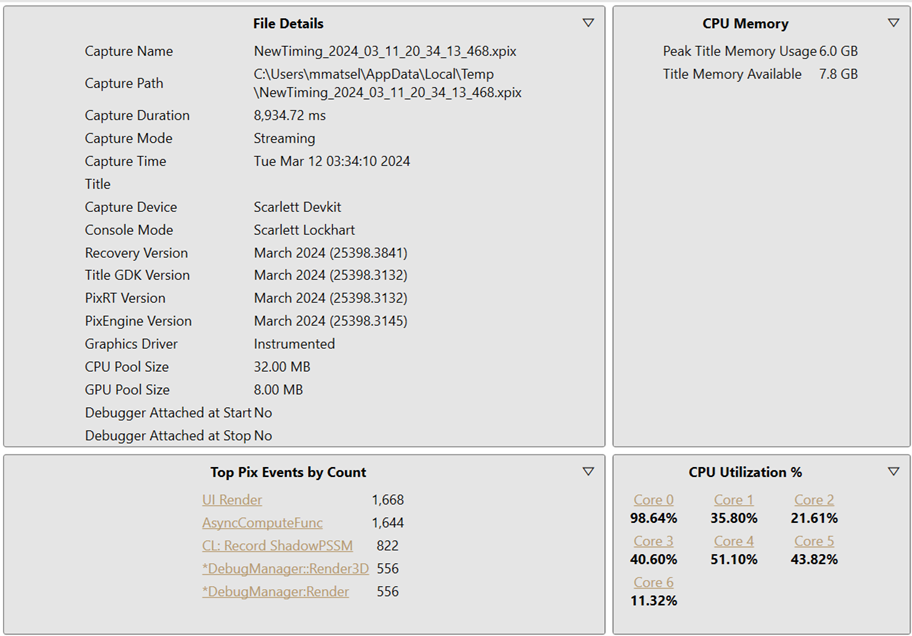Collapse Top Pix Events by Count panel

pyautogui.click(x=588, y=471)
